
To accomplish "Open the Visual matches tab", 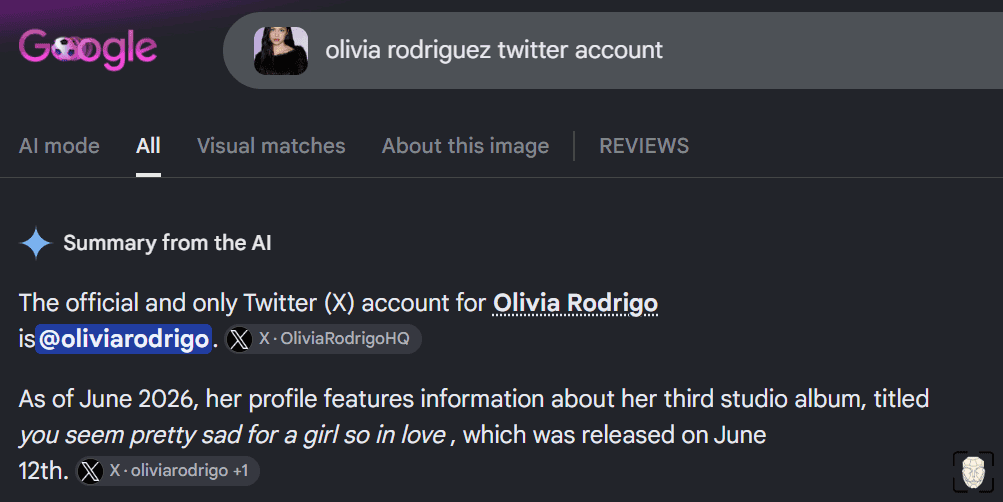I will pos(271,146).
